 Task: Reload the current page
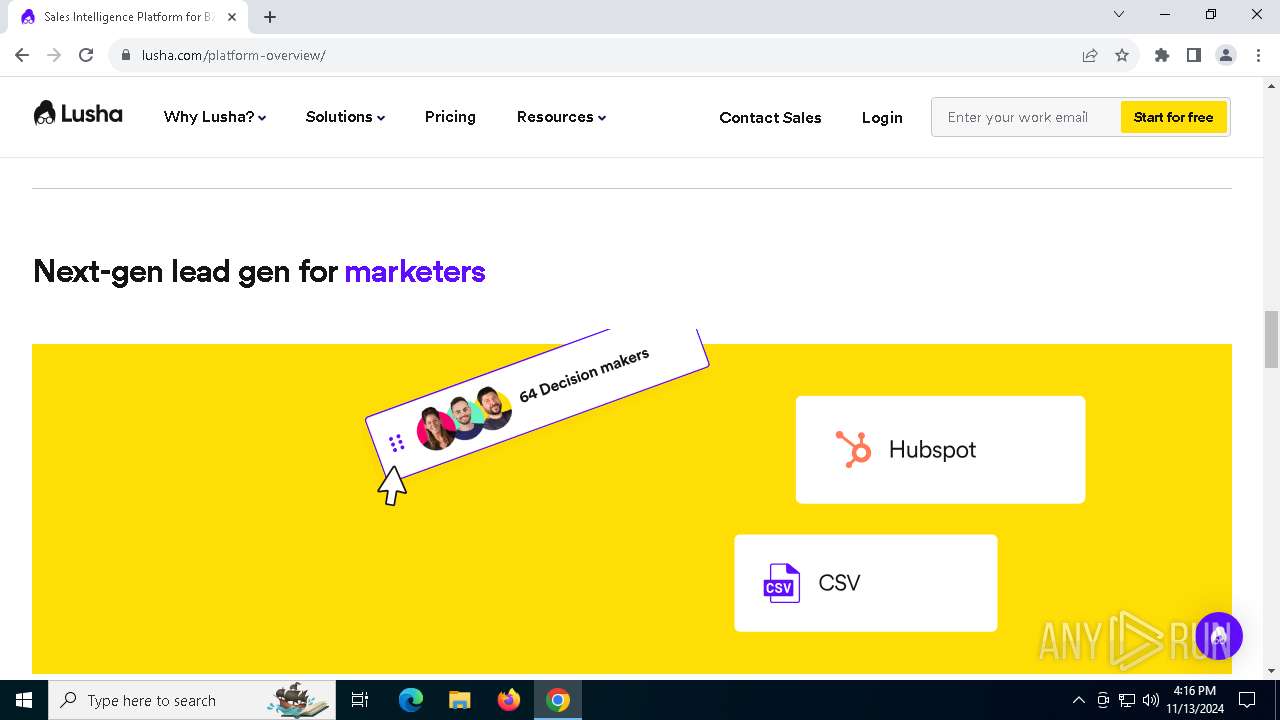pos(86,55)
